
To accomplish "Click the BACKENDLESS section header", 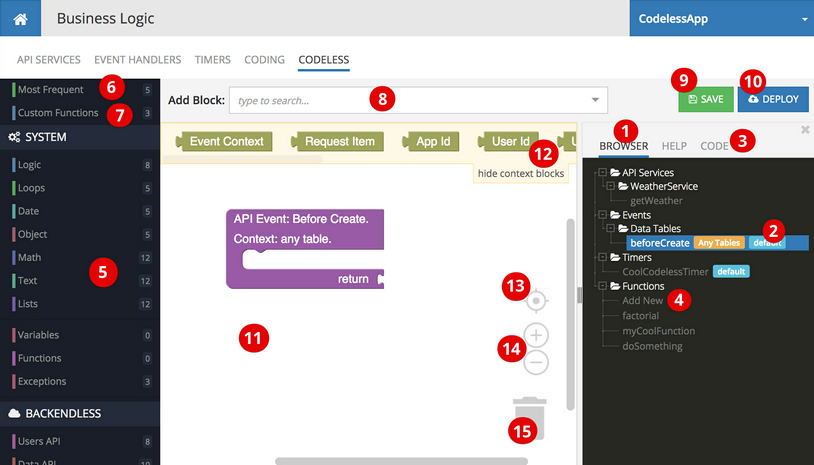I will (x=80, y=414).
